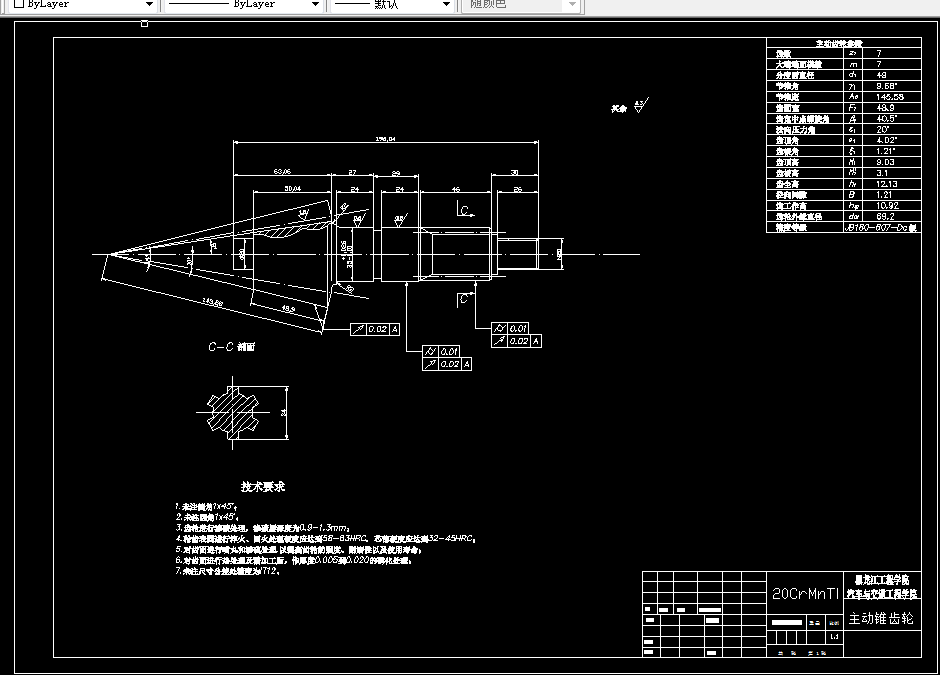Image resolution: width=940 pixels, height=675 pixels.
Task: Select the 69.2 table value
Action: point(885,216)
